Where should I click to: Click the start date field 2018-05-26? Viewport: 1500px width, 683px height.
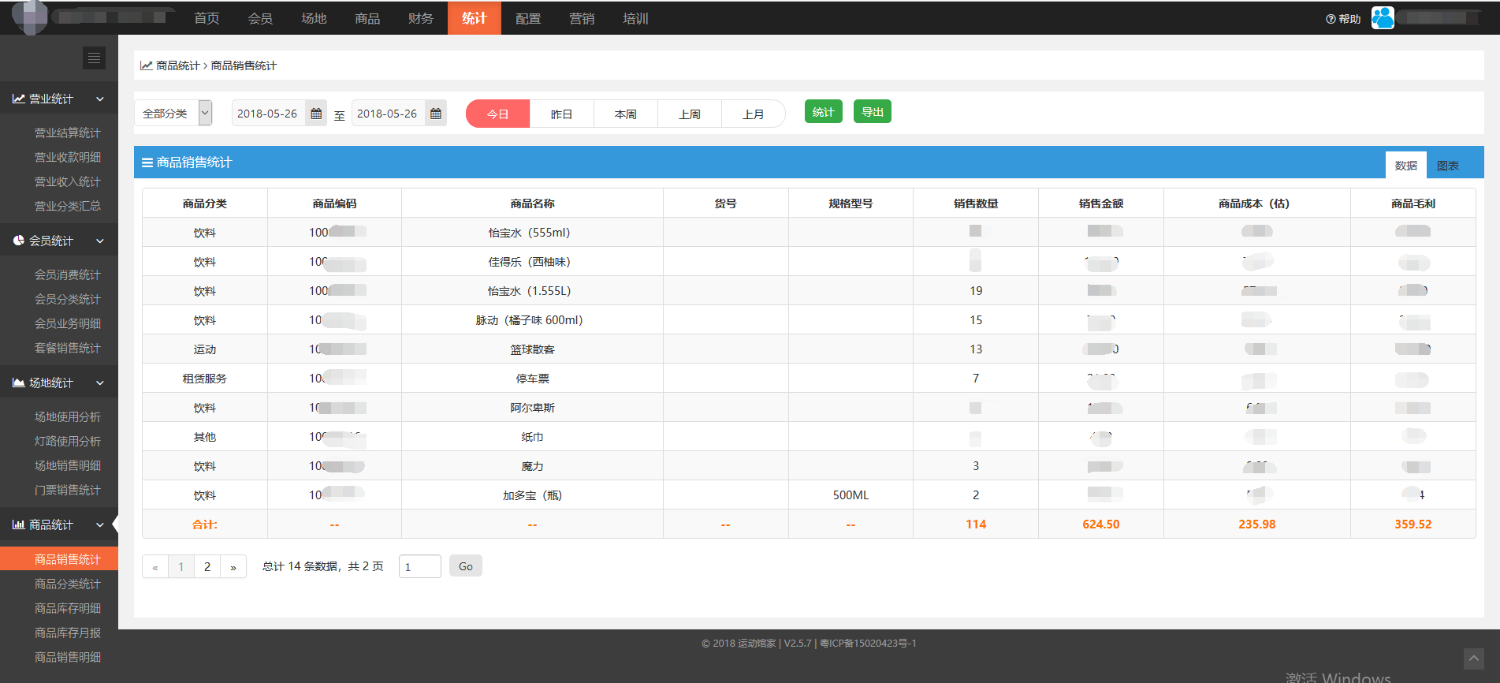point(268,114)
